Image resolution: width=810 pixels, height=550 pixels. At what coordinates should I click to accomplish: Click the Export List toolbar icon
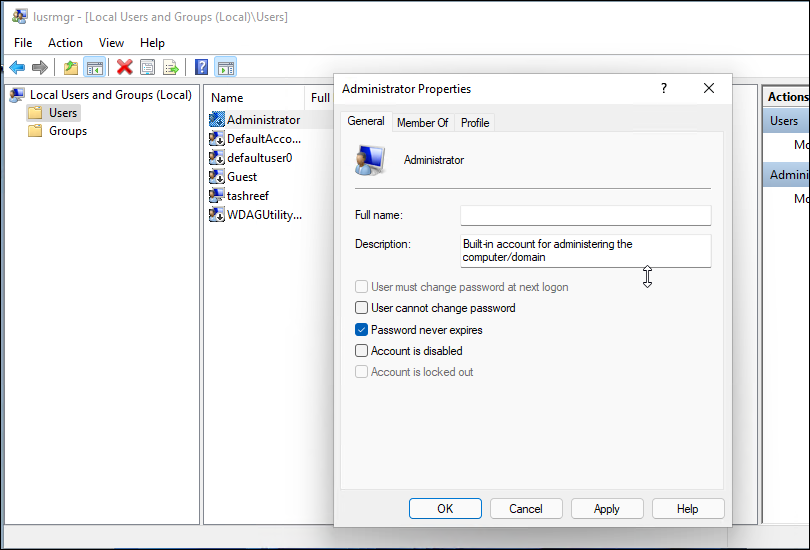point(170,67)
